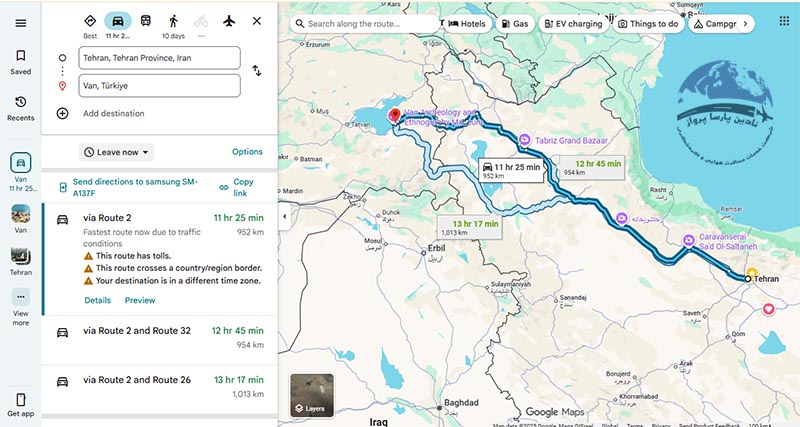
Task: Open the Saved places icon
Action: 20,62
